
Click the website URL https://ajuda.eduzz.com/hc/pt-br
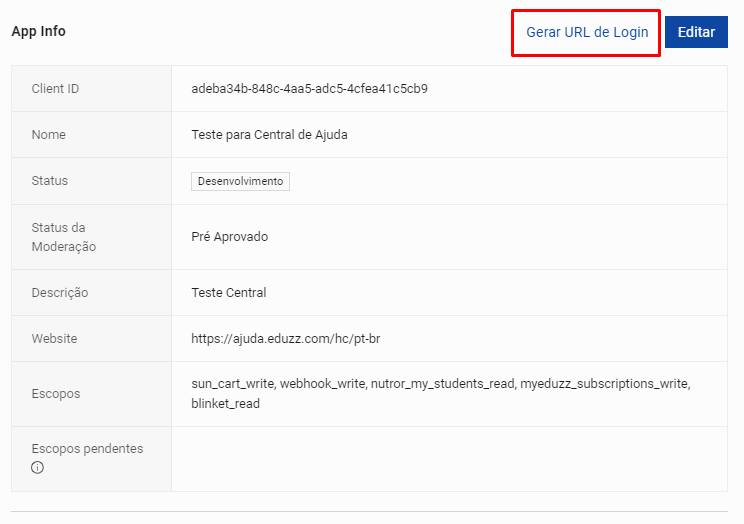pos(286,338)
